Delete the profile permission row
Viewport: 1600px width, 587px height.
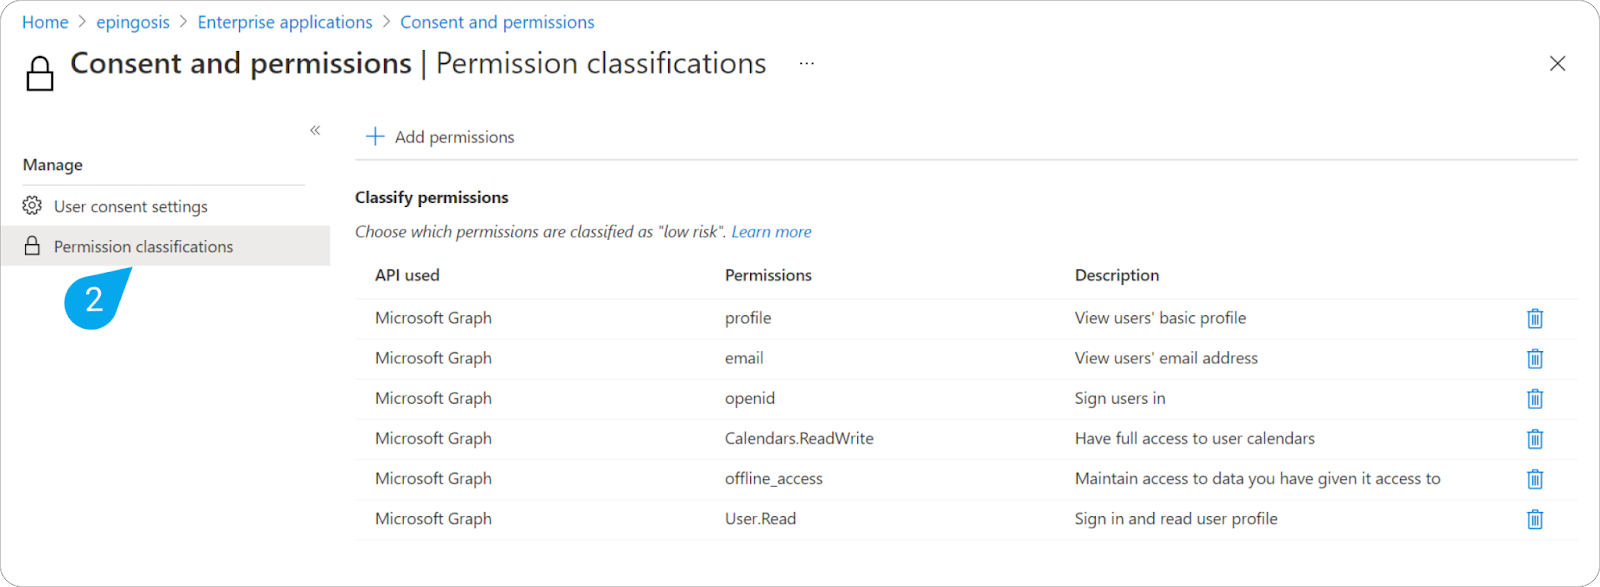coord(1535,318)
